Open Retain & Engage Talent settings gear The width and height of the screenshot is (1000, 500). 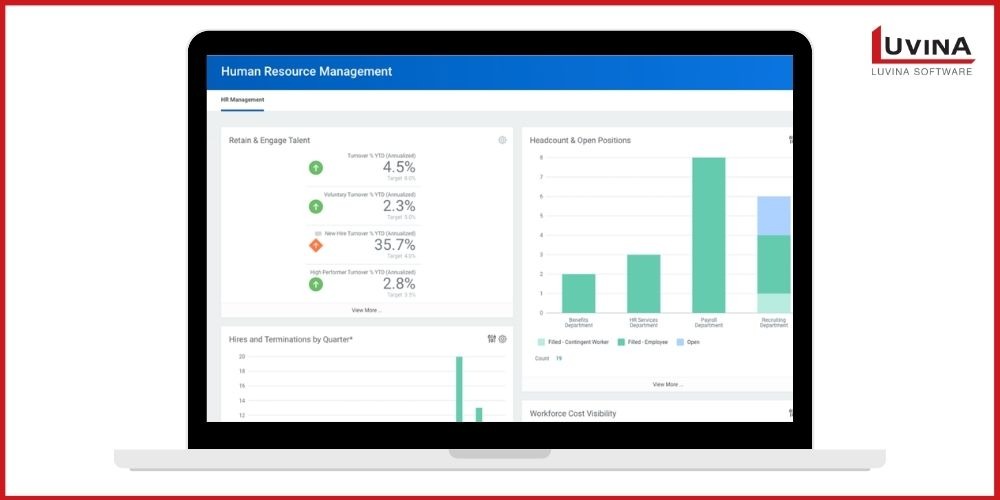502,141
